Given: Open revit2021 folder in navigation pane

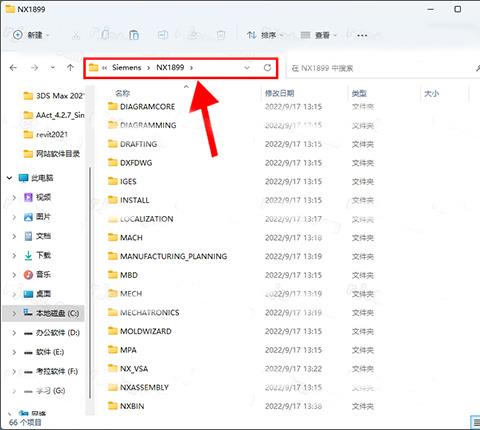Looking at the screenshot, I should pyautogui.click(x=46, y=135).
